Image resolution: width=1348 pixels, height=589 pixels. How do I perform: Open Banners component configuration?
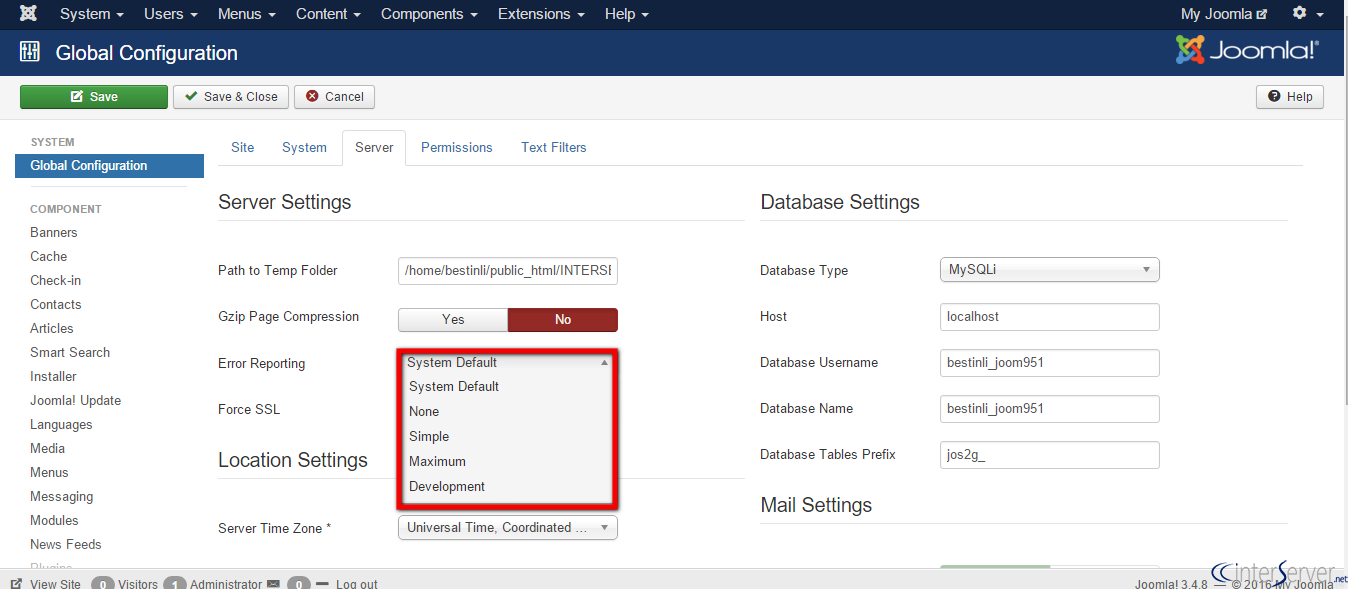54,232
